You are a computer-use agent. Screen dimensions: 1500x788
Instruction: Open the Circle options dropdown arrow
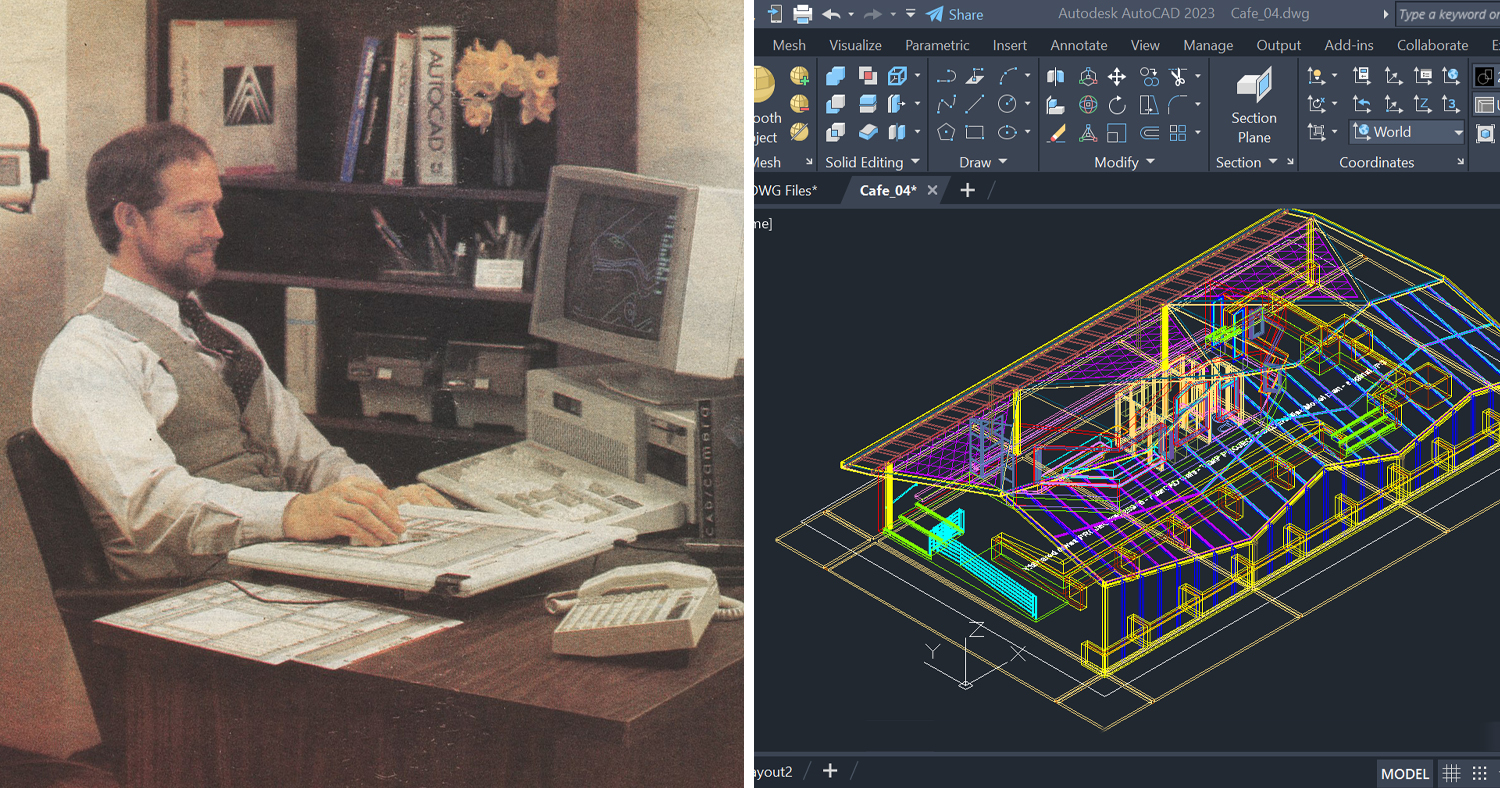pyautogui.click(x=1028, y=104)
